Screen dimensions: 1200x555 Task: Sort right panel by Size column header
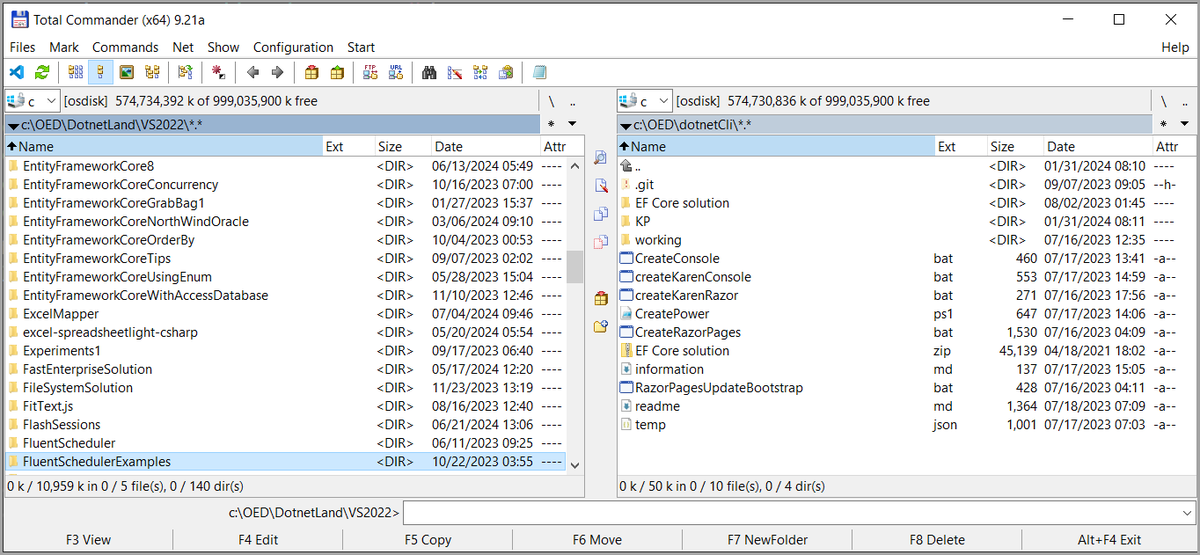pos(1015,146)
